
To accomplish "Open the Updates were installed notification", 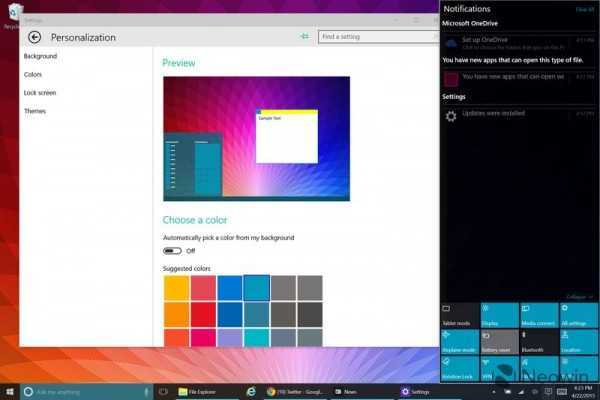I will point(519,116).
